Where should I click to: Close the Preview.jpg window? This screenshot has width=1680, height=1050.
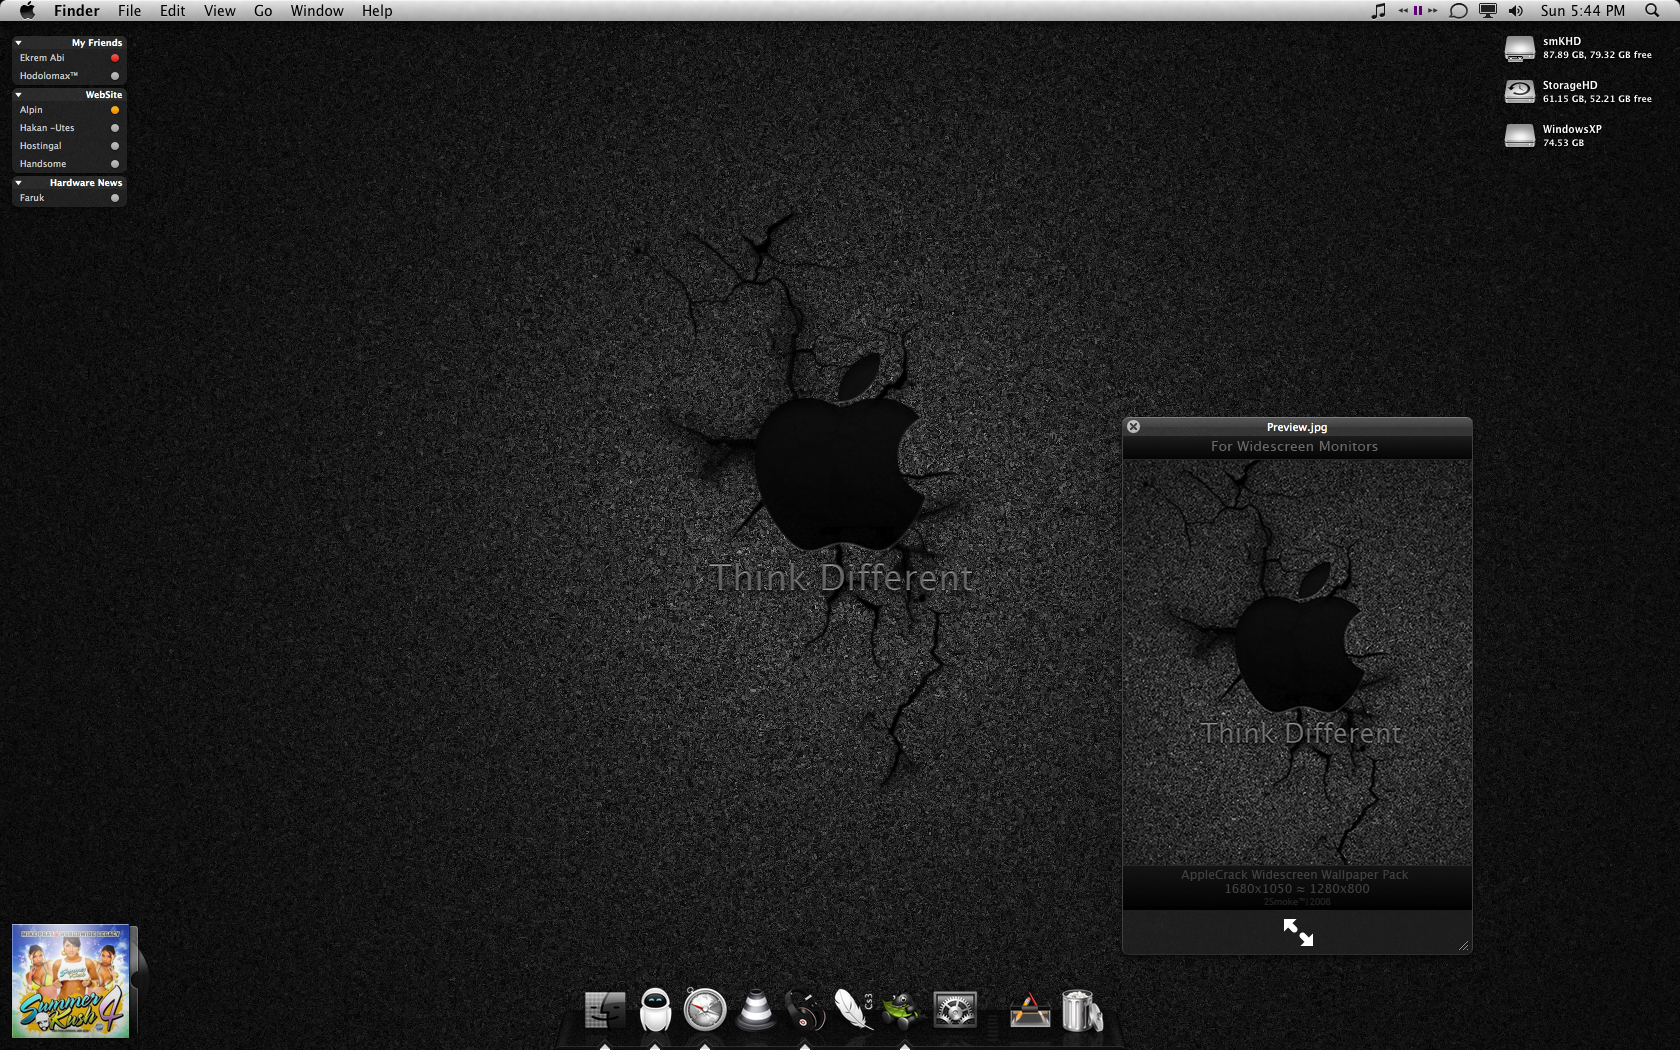point(1133,426)
